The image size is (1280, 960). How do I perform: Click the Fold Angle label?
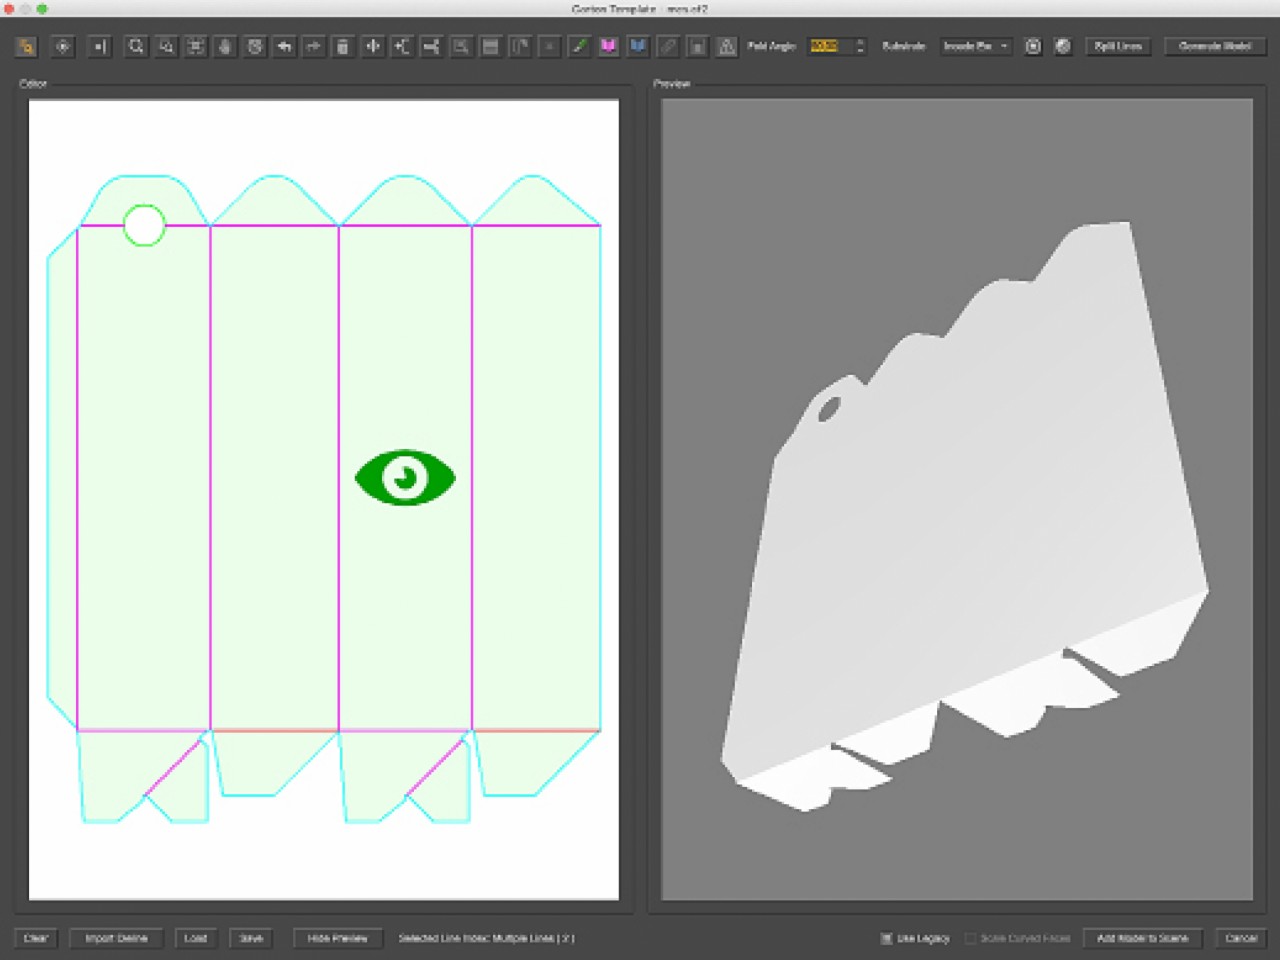(771, 46)
